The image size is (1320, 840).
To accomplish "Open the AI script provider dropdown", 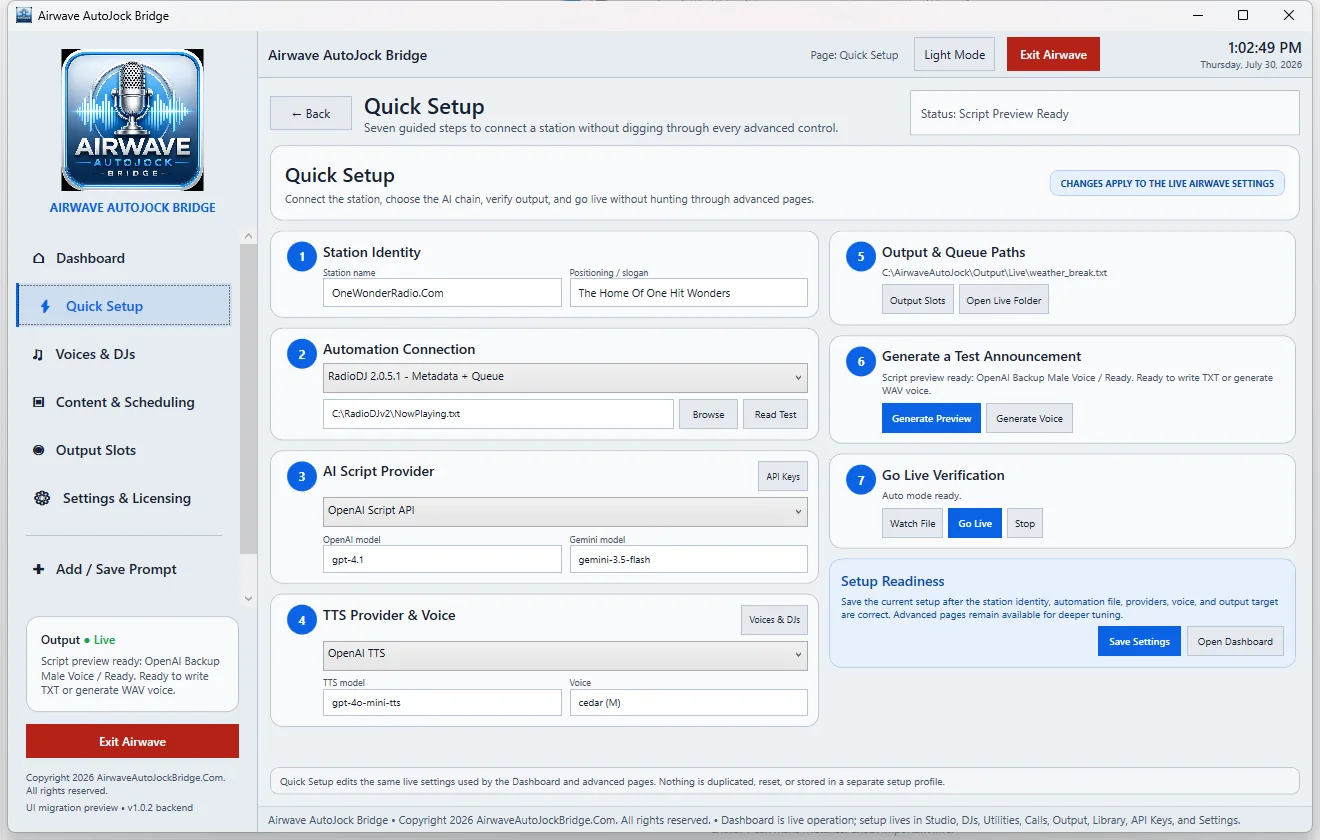I will pos(565,511).
